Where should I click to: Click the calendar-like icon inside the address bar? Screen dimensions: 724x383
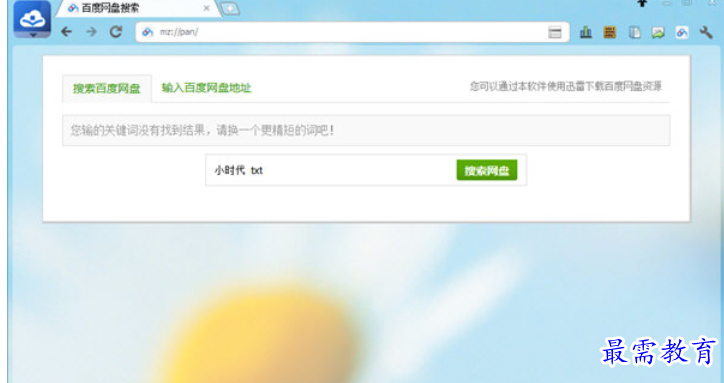[x=555, y=32]
